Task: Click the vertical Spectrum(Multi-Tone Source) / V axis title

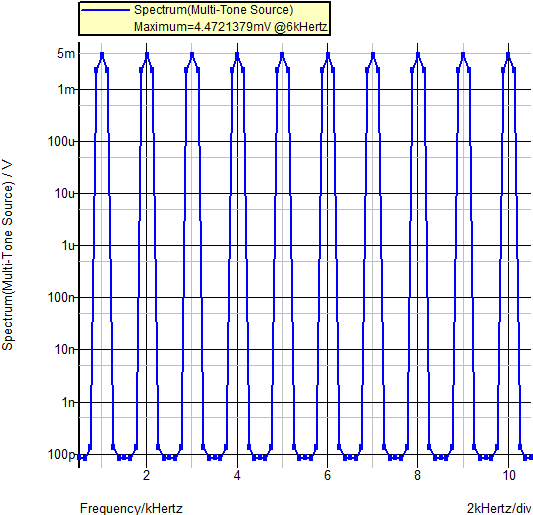Action: [x=7, y=255]
